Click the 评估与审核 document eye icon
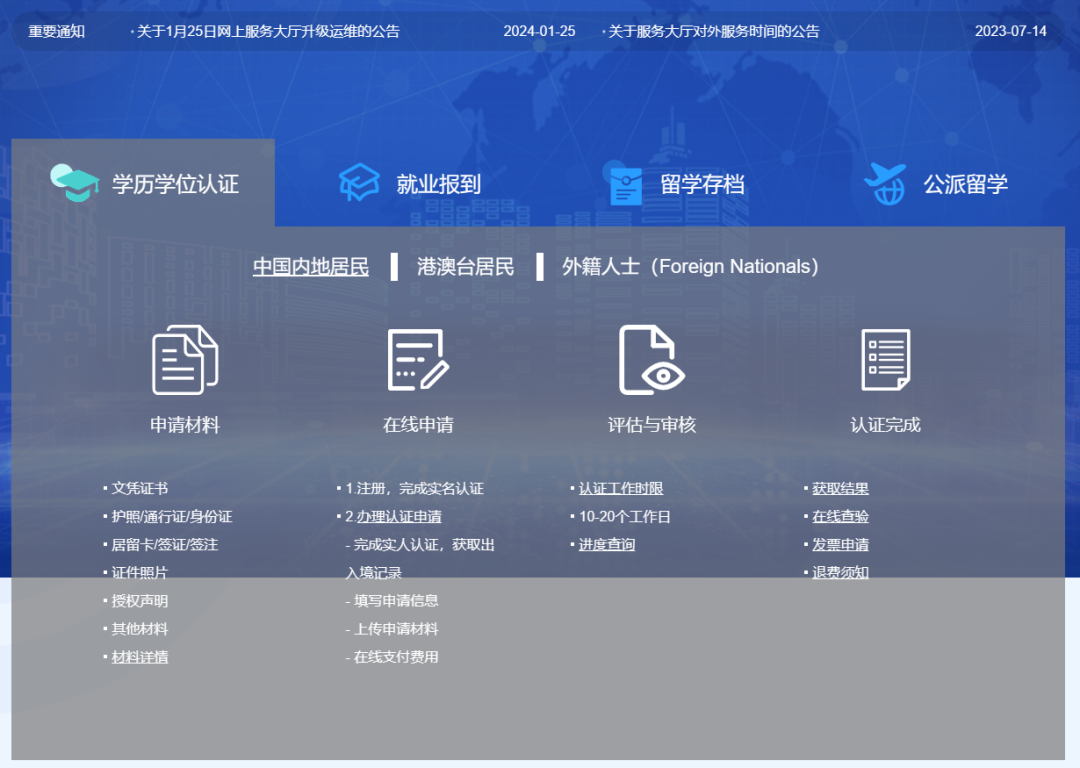 pyautogui.click(x=651, y=359)
